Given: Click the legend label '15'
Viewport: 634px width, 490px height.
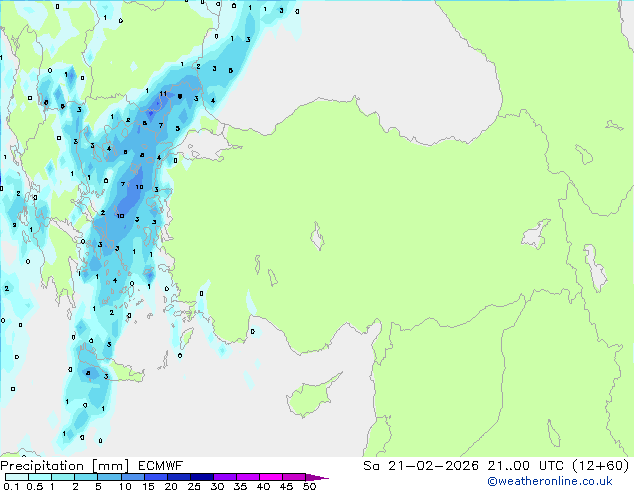Looking at the screenshot, I should click(148, 486).
